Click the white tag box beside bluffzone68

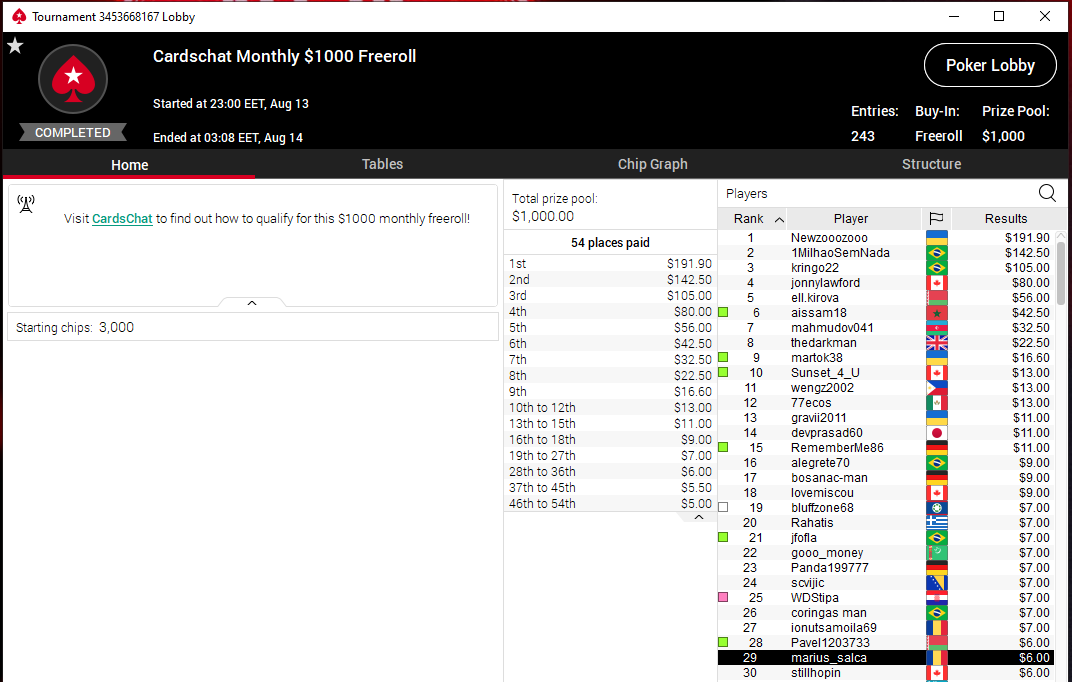point(723,508)
